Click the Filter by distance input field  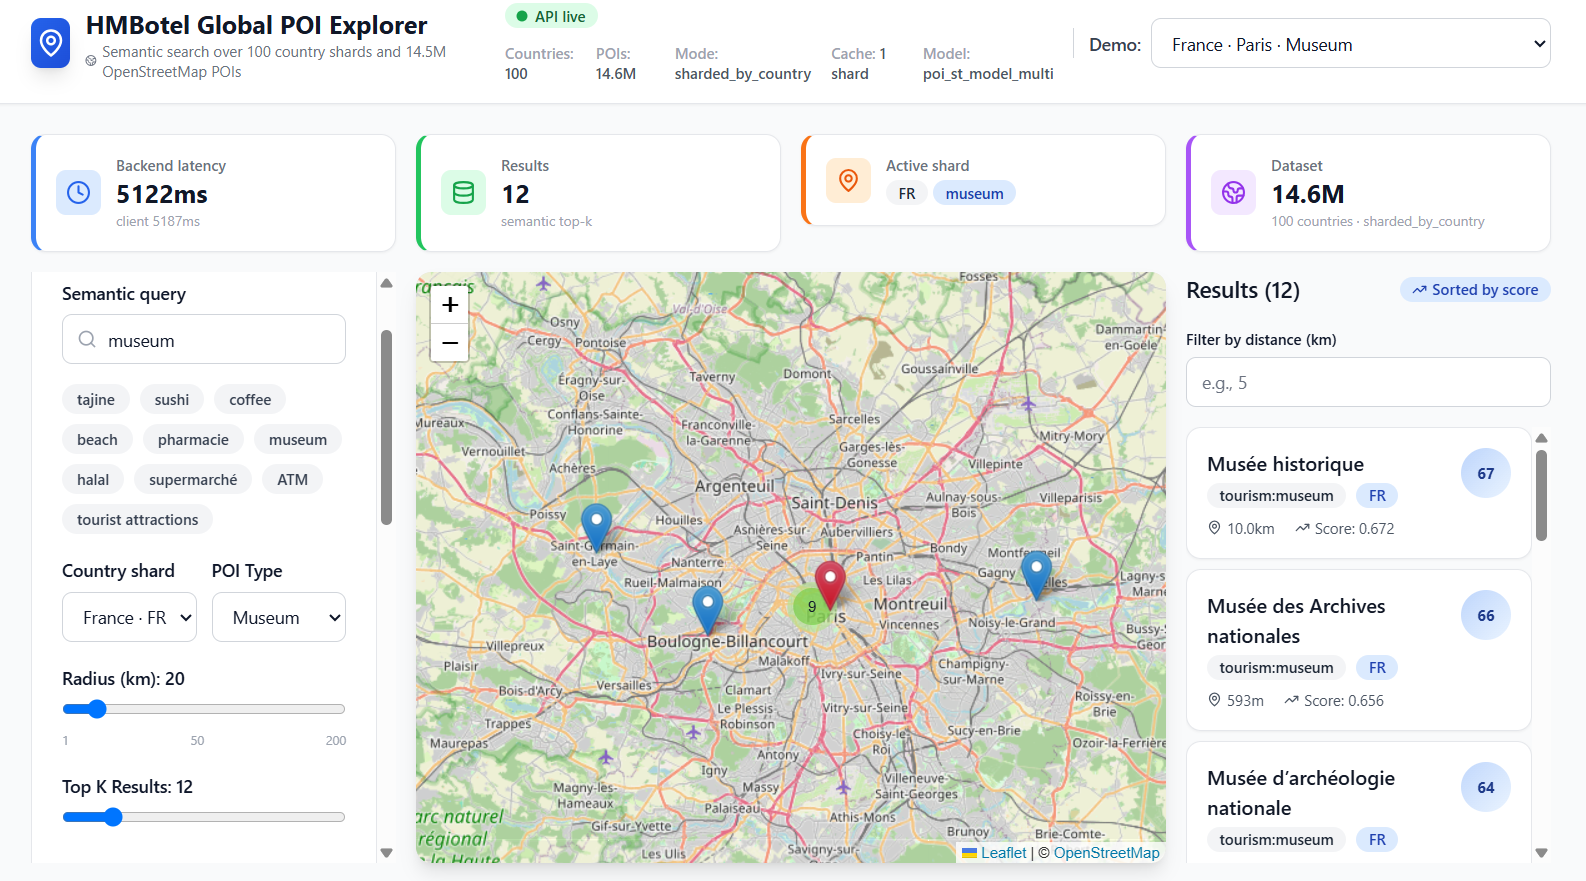point(1368,382)
